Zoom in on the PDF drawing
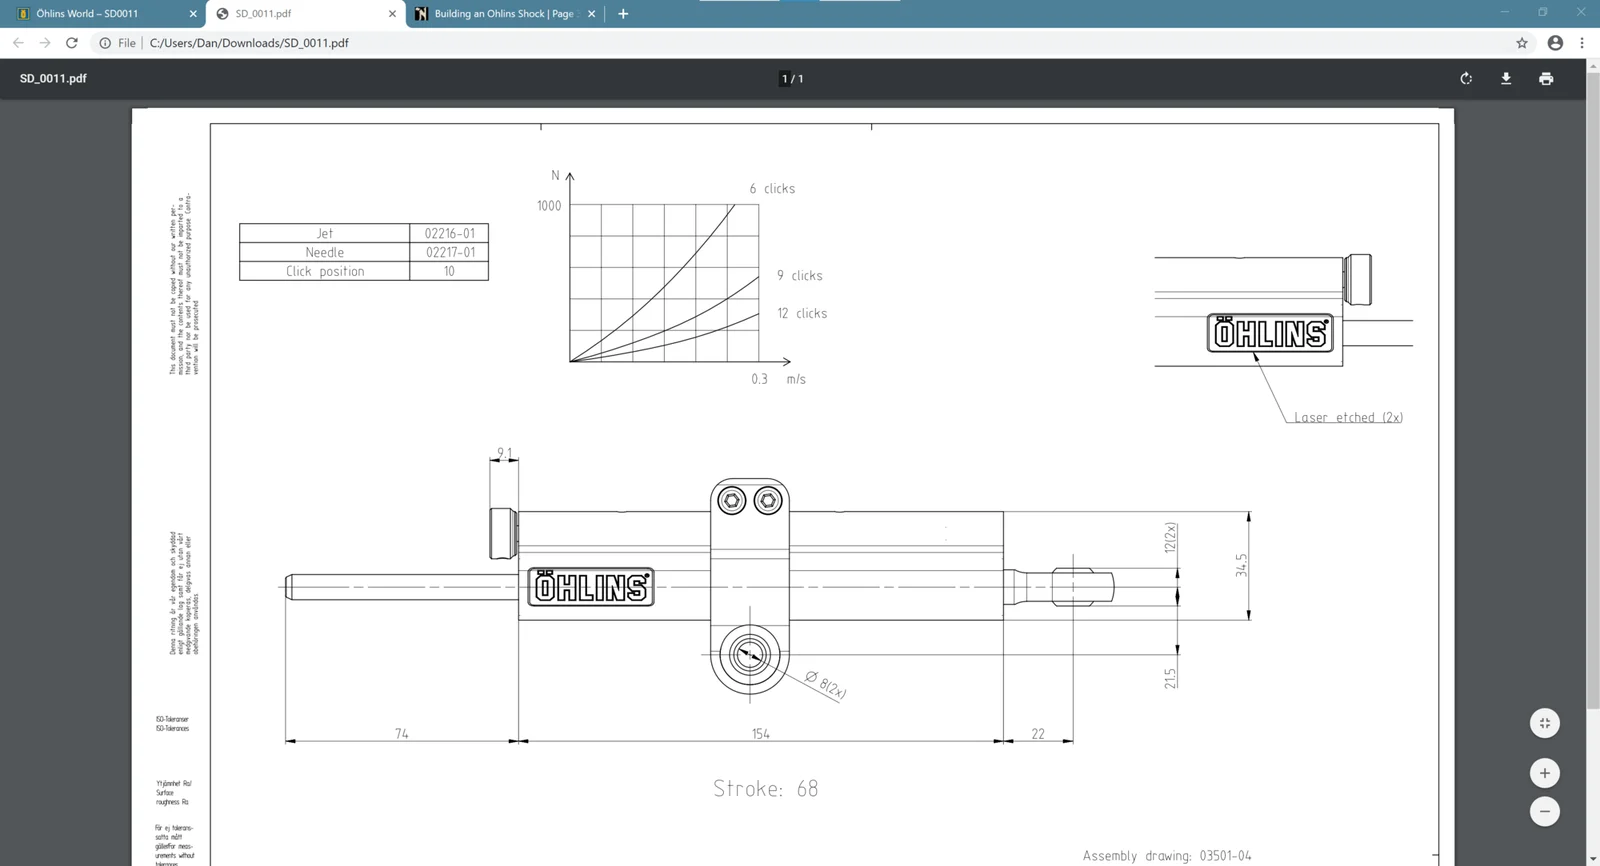This screenshot has height=866, width=1600. tap(1545, 773)
